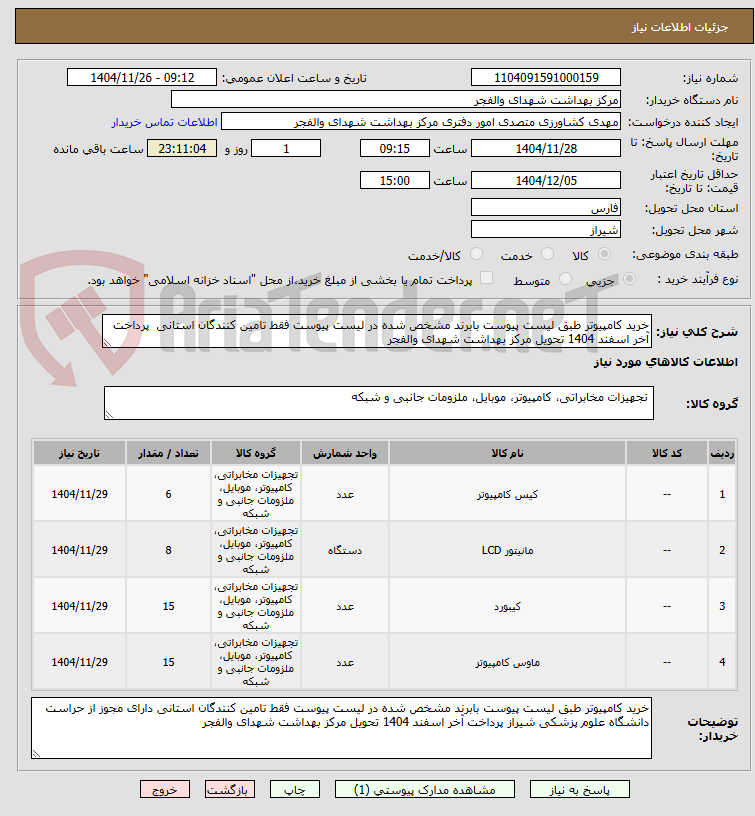Click the province field فارس
755x816 pixels.
[x=546, y=208]
